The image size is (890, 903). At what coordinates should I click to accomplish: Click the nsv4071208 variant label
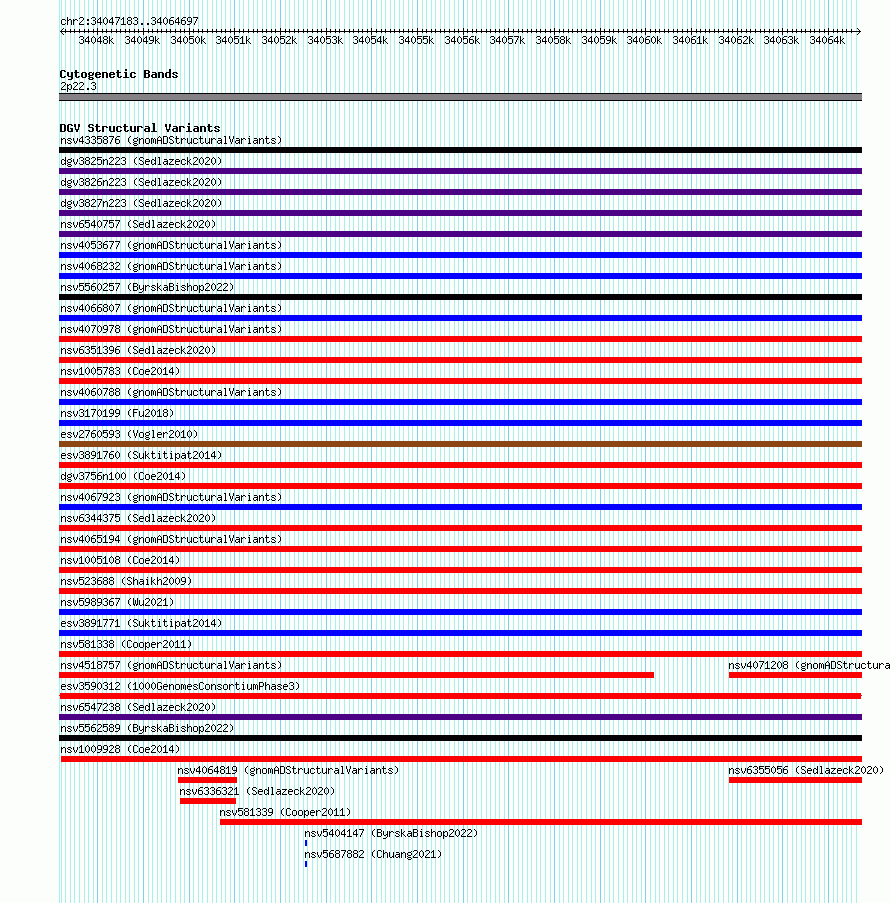point(809,665)
